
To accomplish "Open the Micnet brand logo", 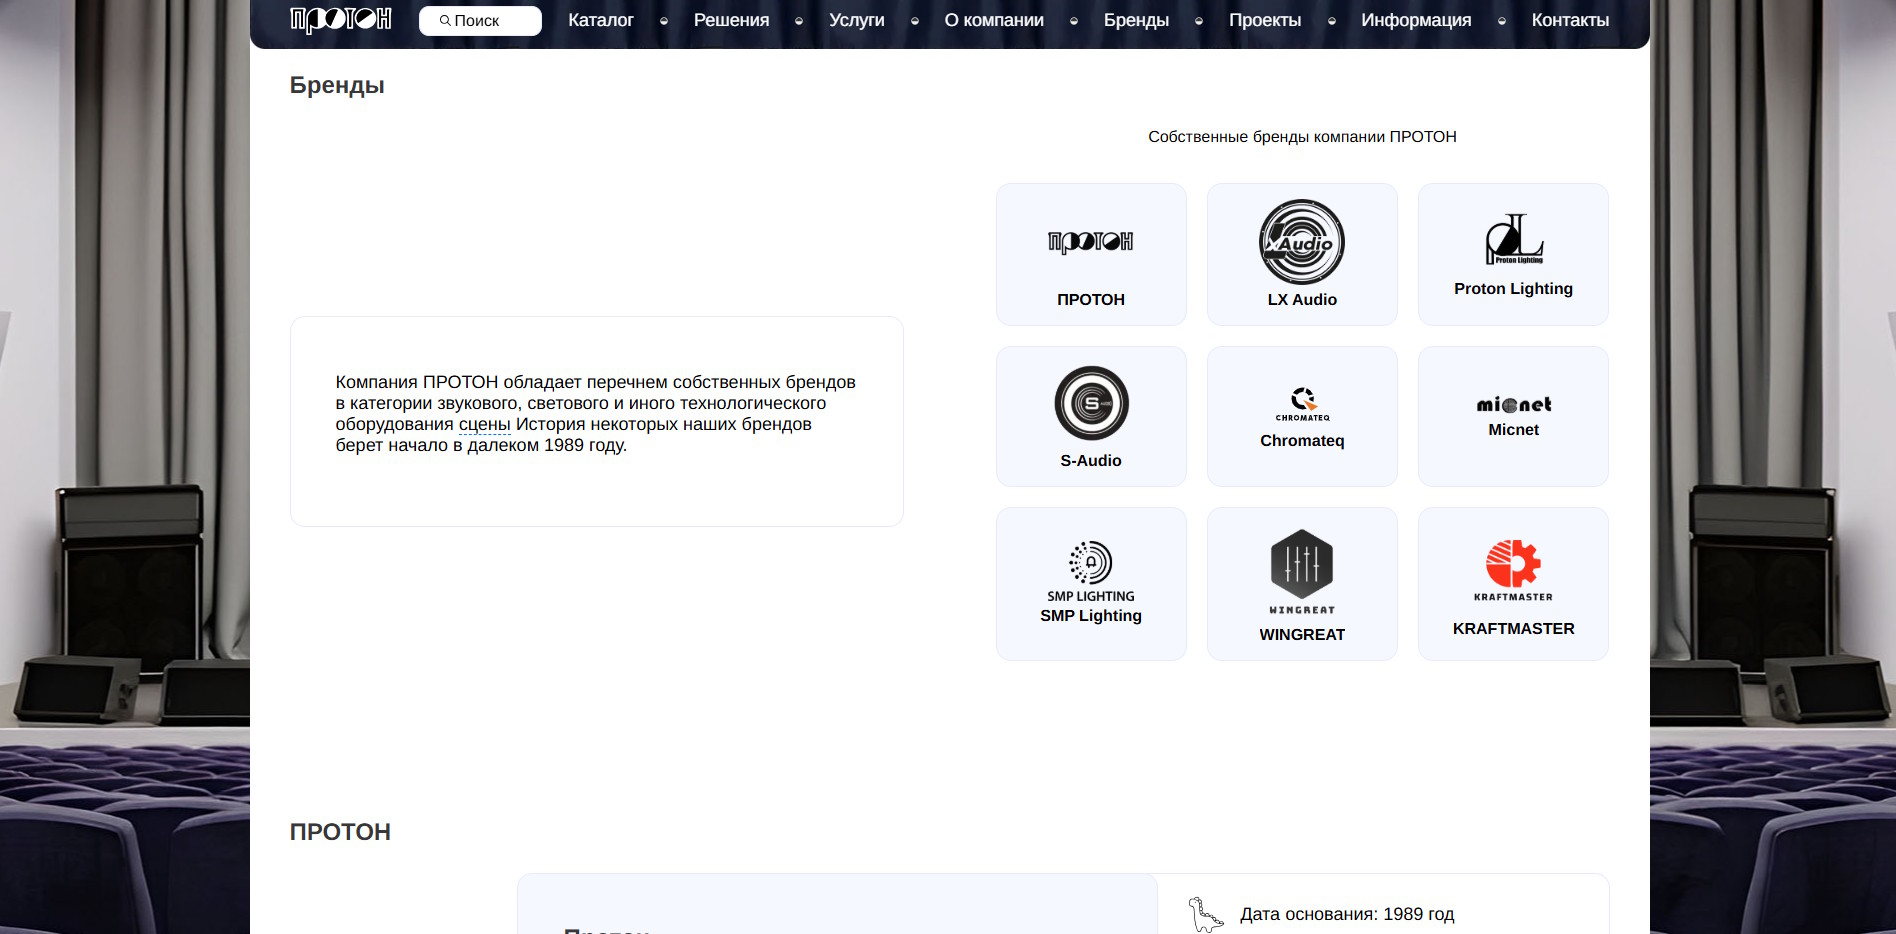I will click(x=1514, y=405).
